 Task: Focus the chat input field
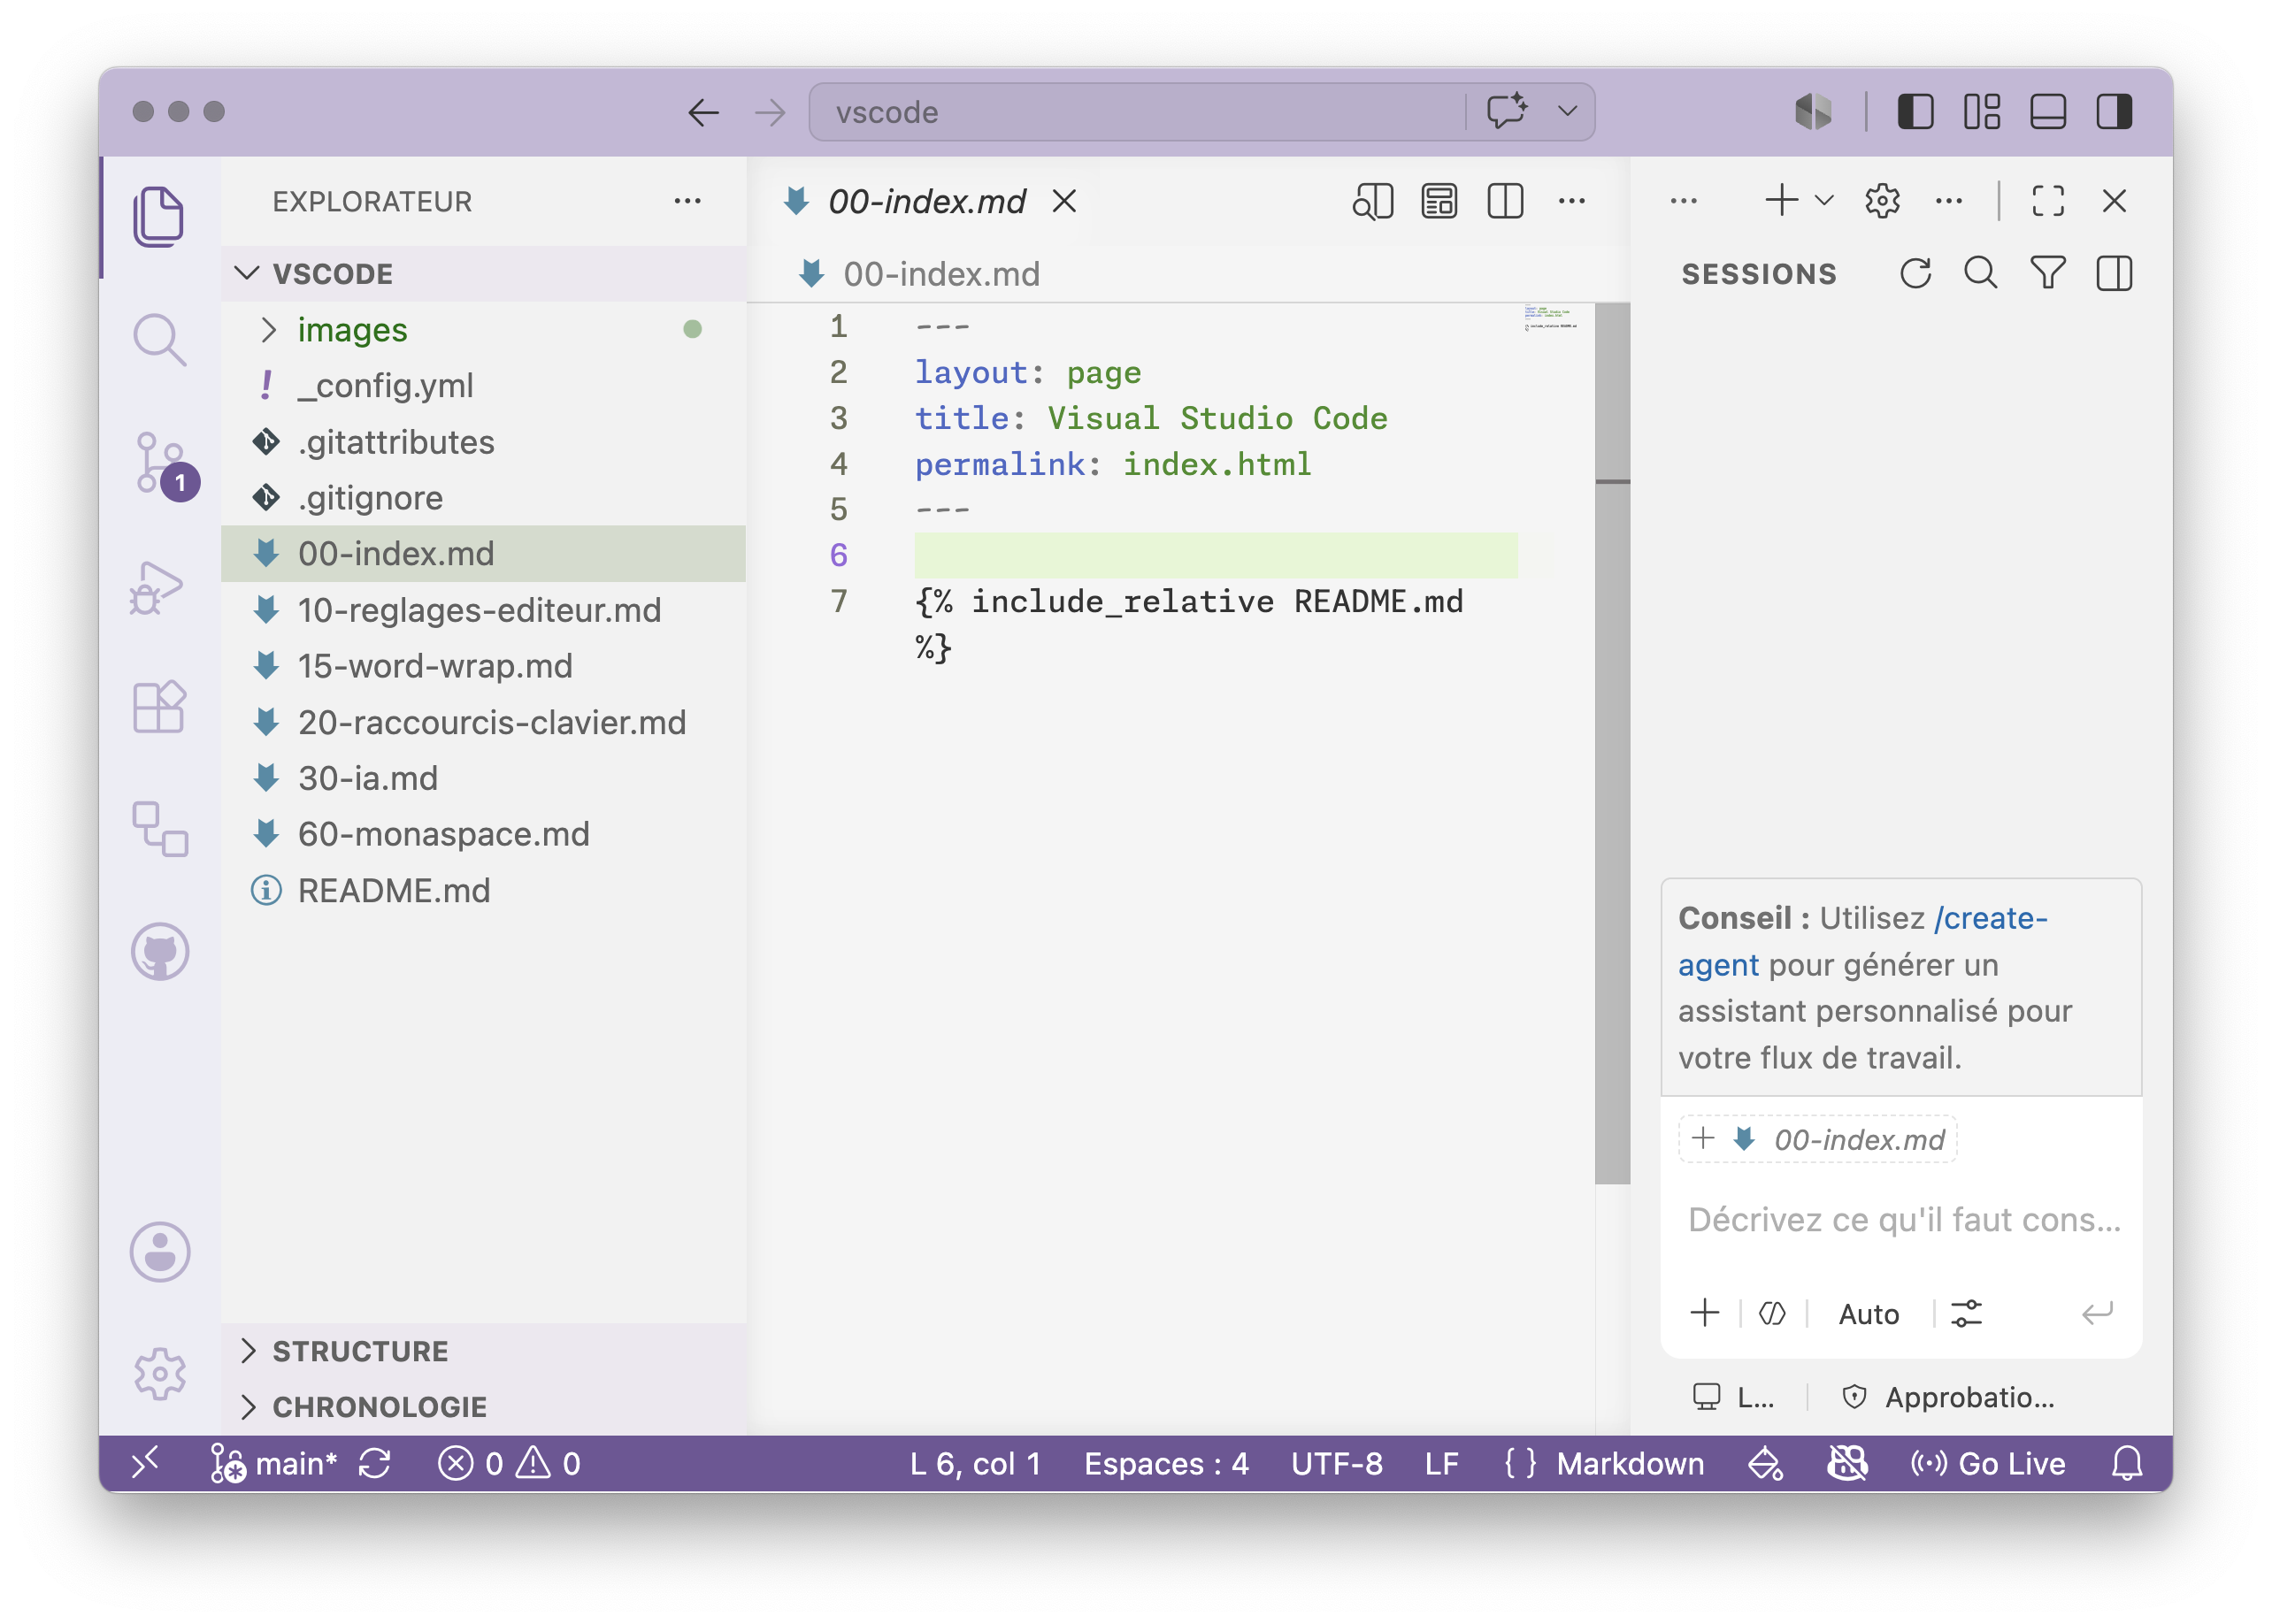point(1903,1219)
